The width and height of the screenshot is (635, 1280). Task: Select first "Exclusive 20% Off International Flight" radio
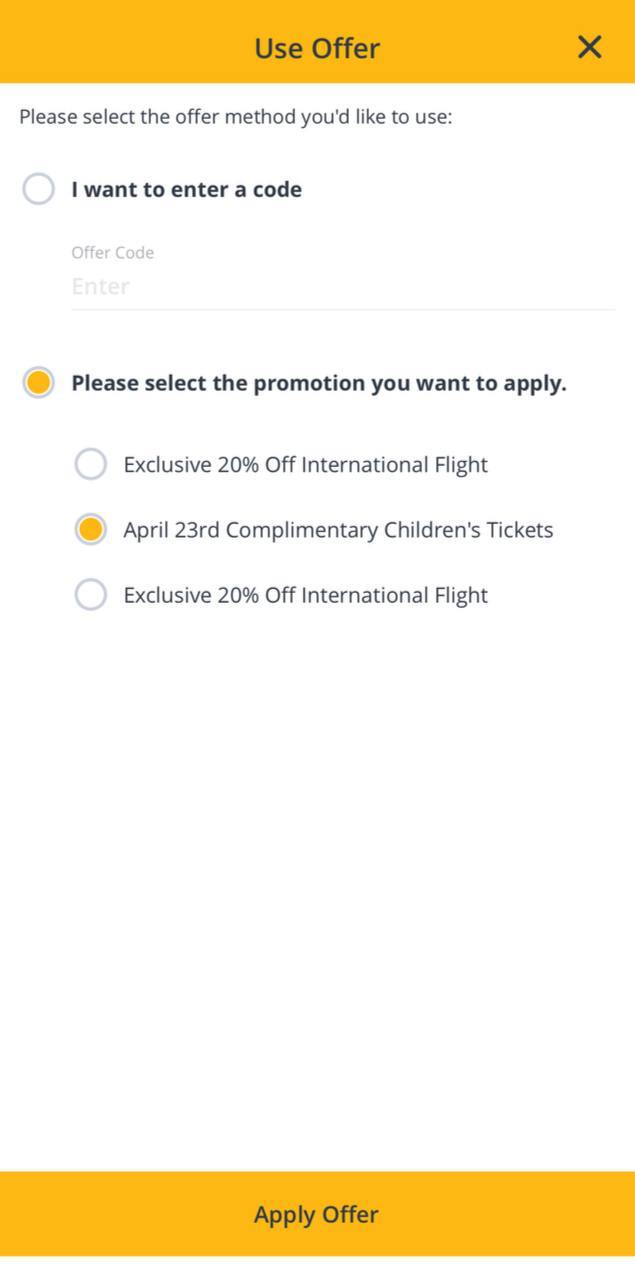tap(91, 464)
